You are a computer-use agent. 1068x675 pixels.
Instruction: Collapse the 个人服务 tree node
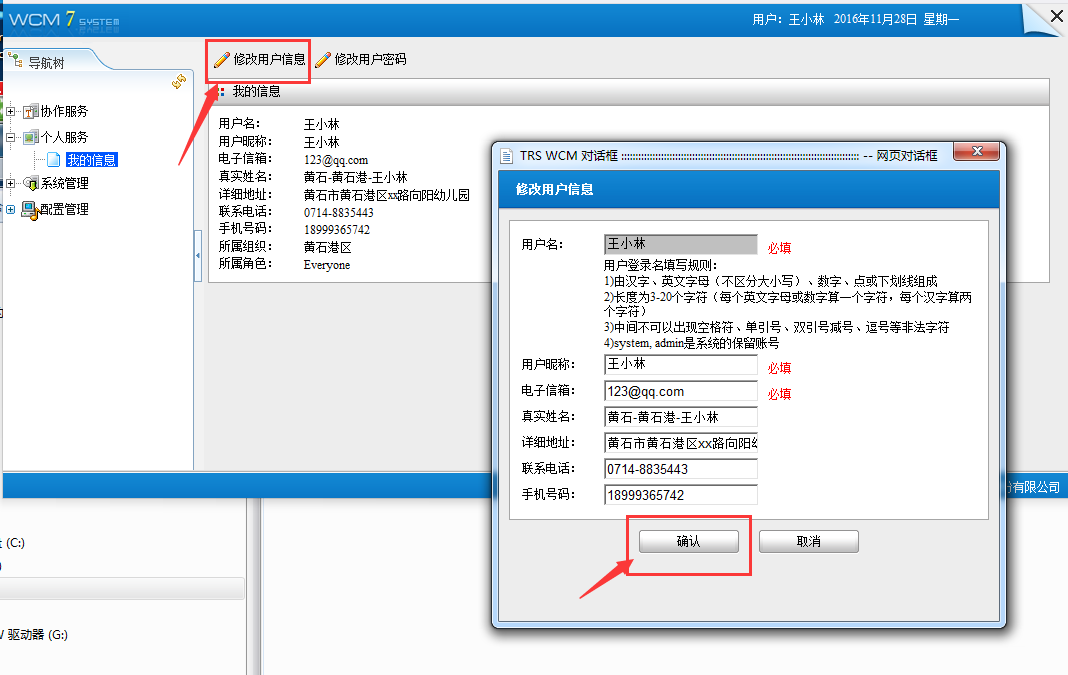(11, 137)
